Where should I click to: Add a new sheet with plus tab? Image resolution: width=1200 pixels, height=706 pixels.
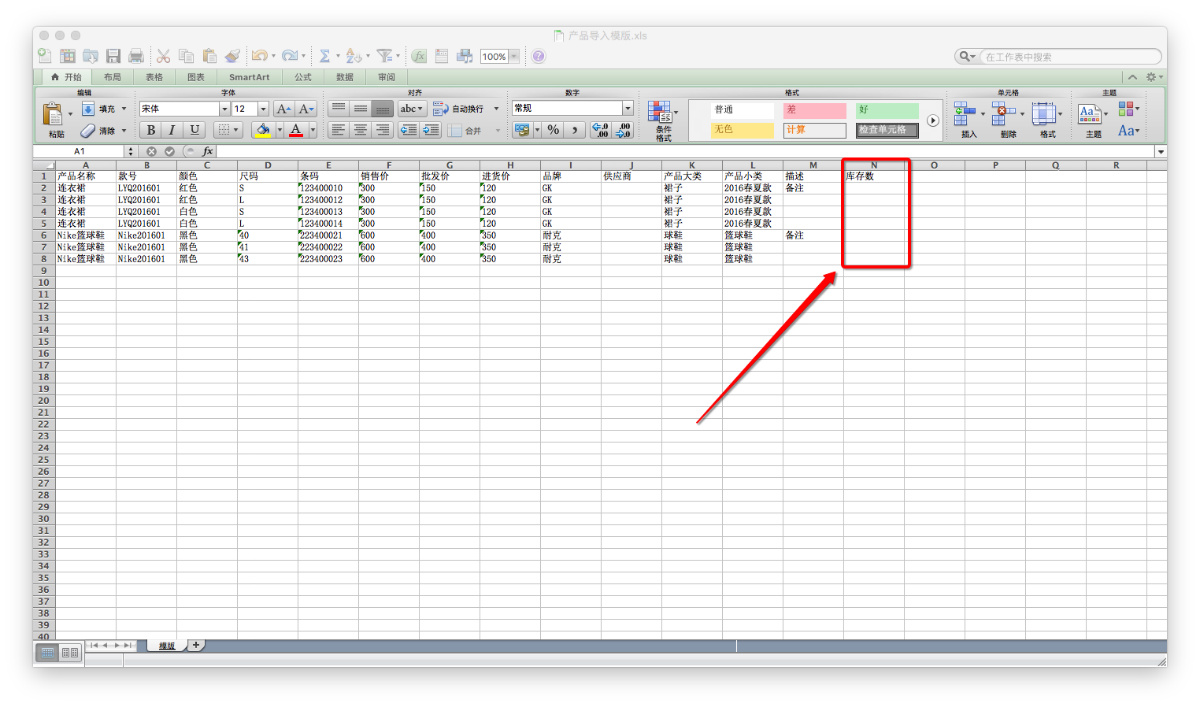195,645
